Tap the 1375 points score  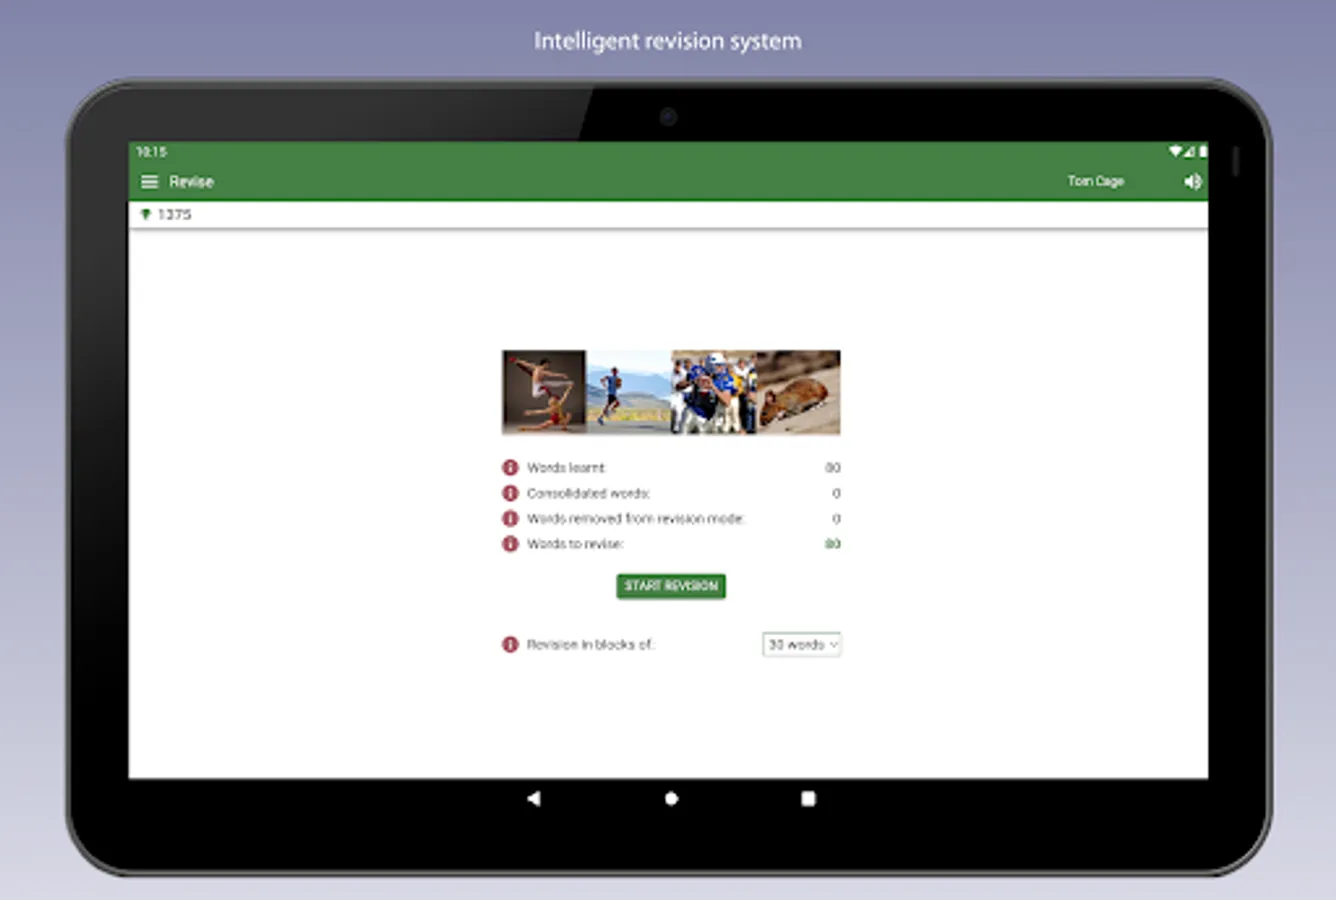coord(174,214)
